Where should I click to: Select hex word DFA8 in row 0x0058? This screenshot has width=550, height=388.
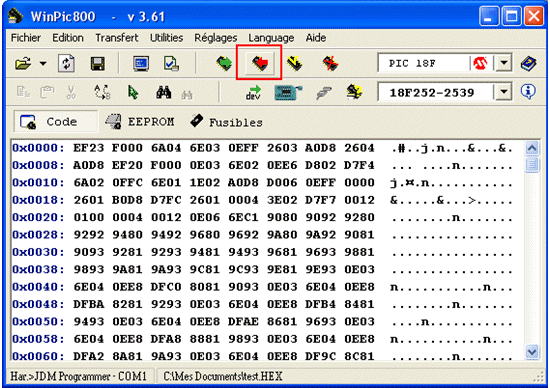click(166, 339)
